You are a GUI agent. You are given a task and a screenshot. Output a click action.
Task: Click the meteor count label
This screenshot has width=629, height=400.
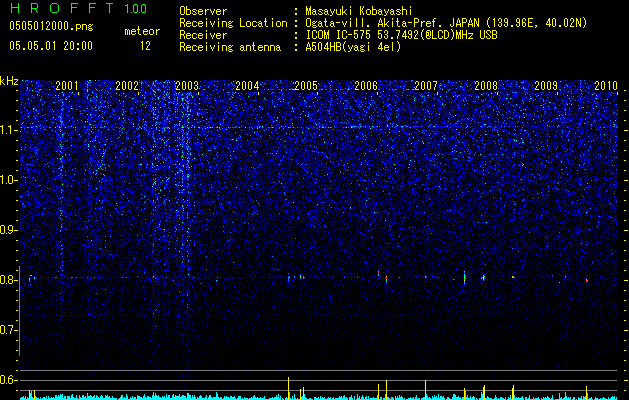142,31
